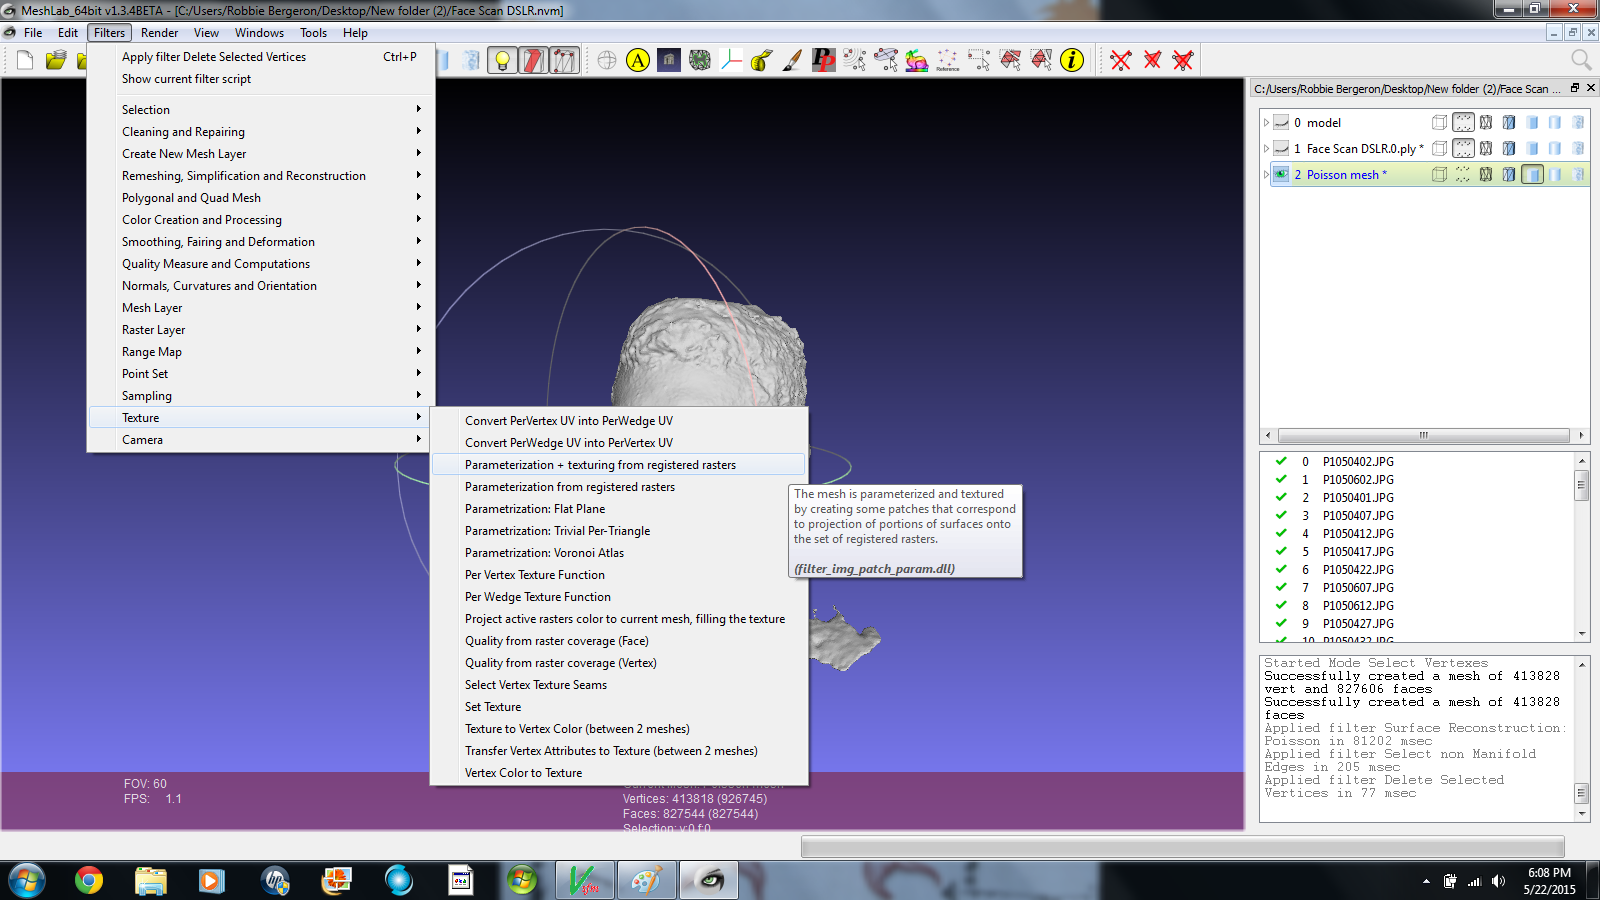Open the Tools menu
Image resolution: width=1600 pixels, height=900 pixels.
coord(313,33)
